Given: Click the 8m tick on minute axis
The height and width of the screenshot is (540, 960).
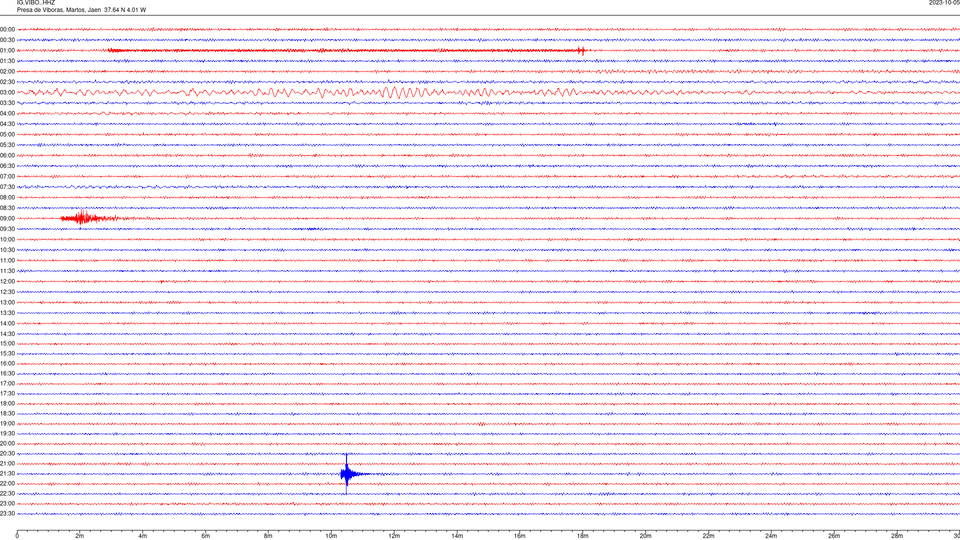Looking at the screenshot, I should [268, 536].
